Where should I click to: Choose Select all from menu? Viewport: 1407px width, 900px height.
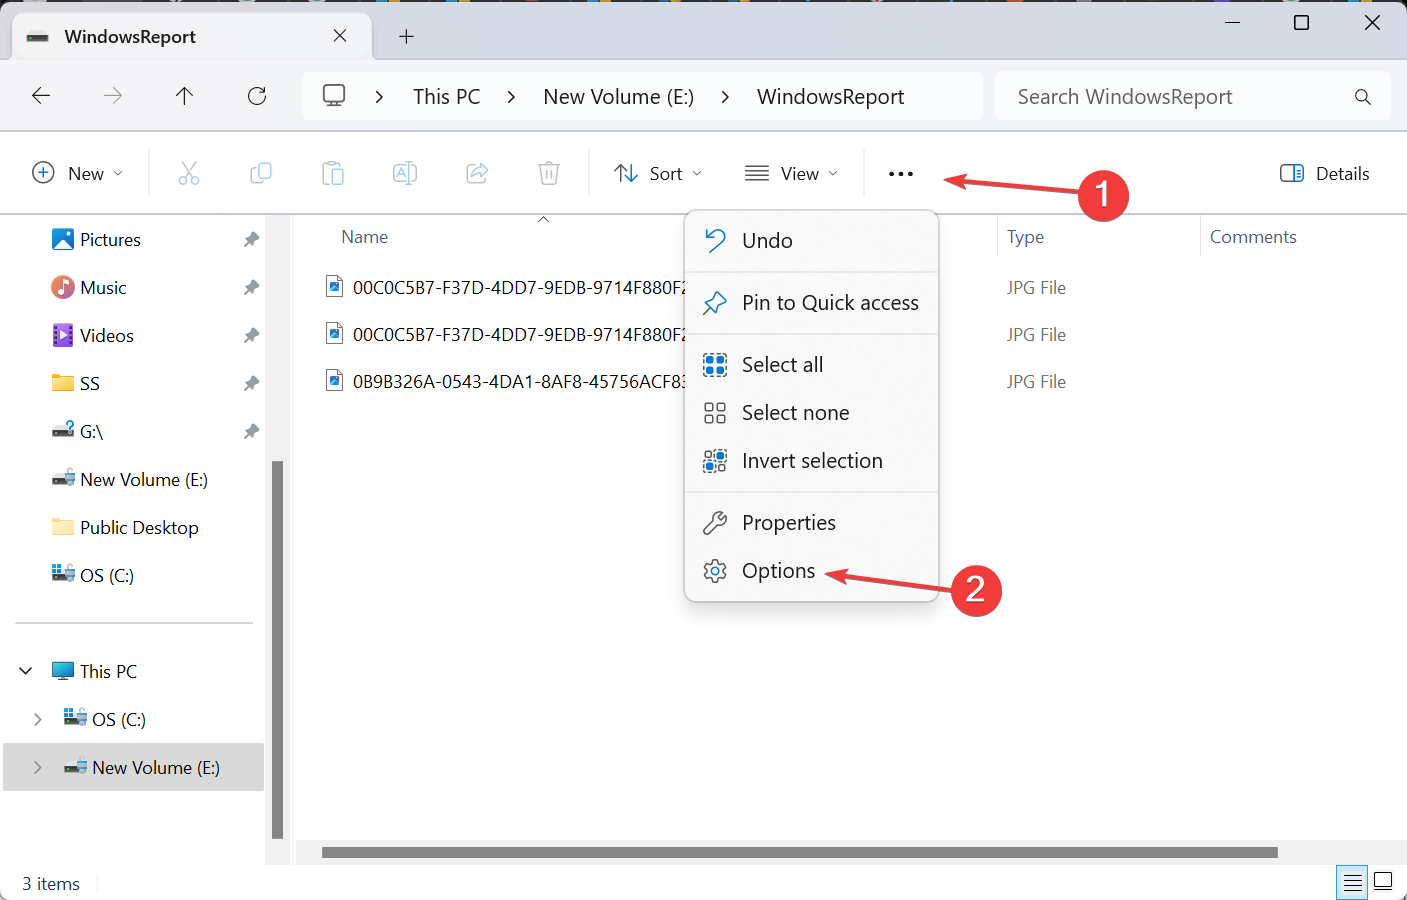tap(811, 365)
